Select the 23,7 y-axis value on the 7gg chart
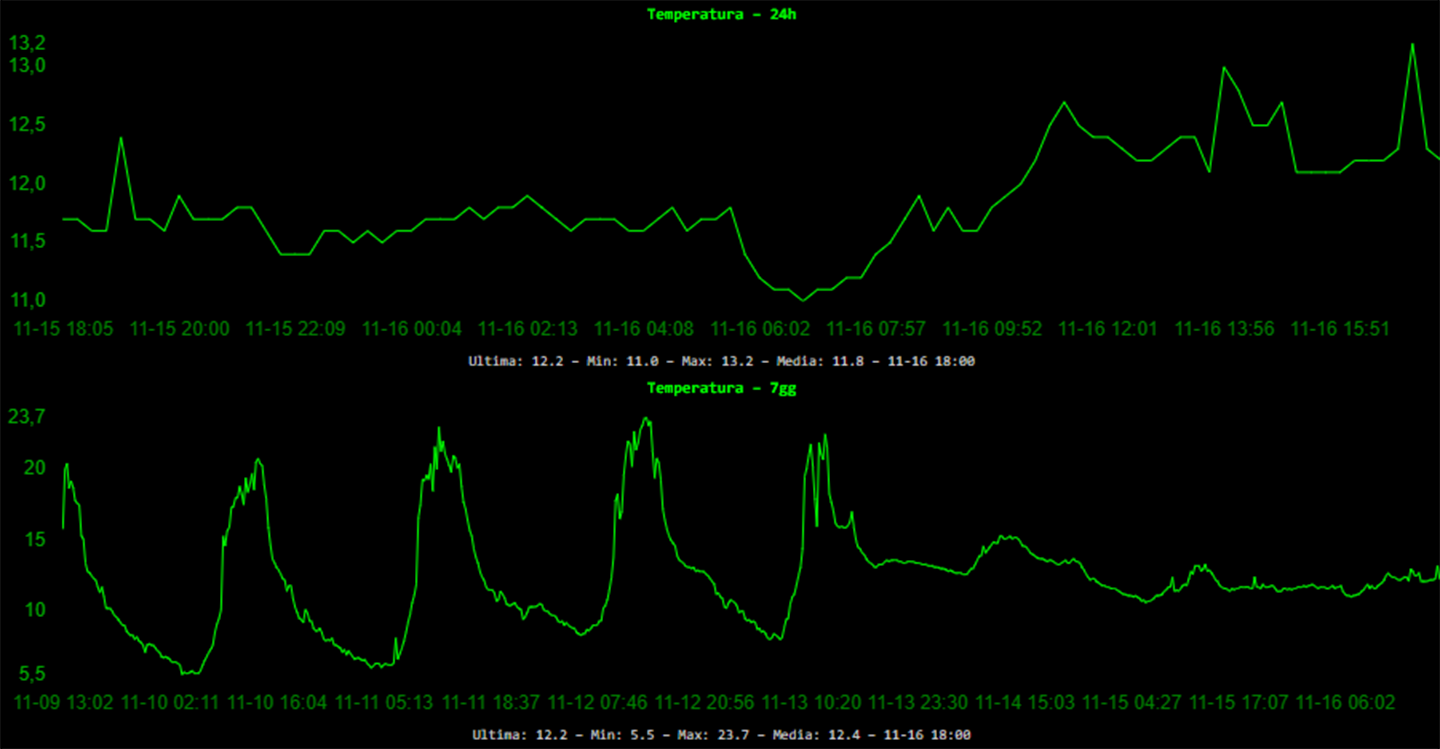 tap(27, 417)
